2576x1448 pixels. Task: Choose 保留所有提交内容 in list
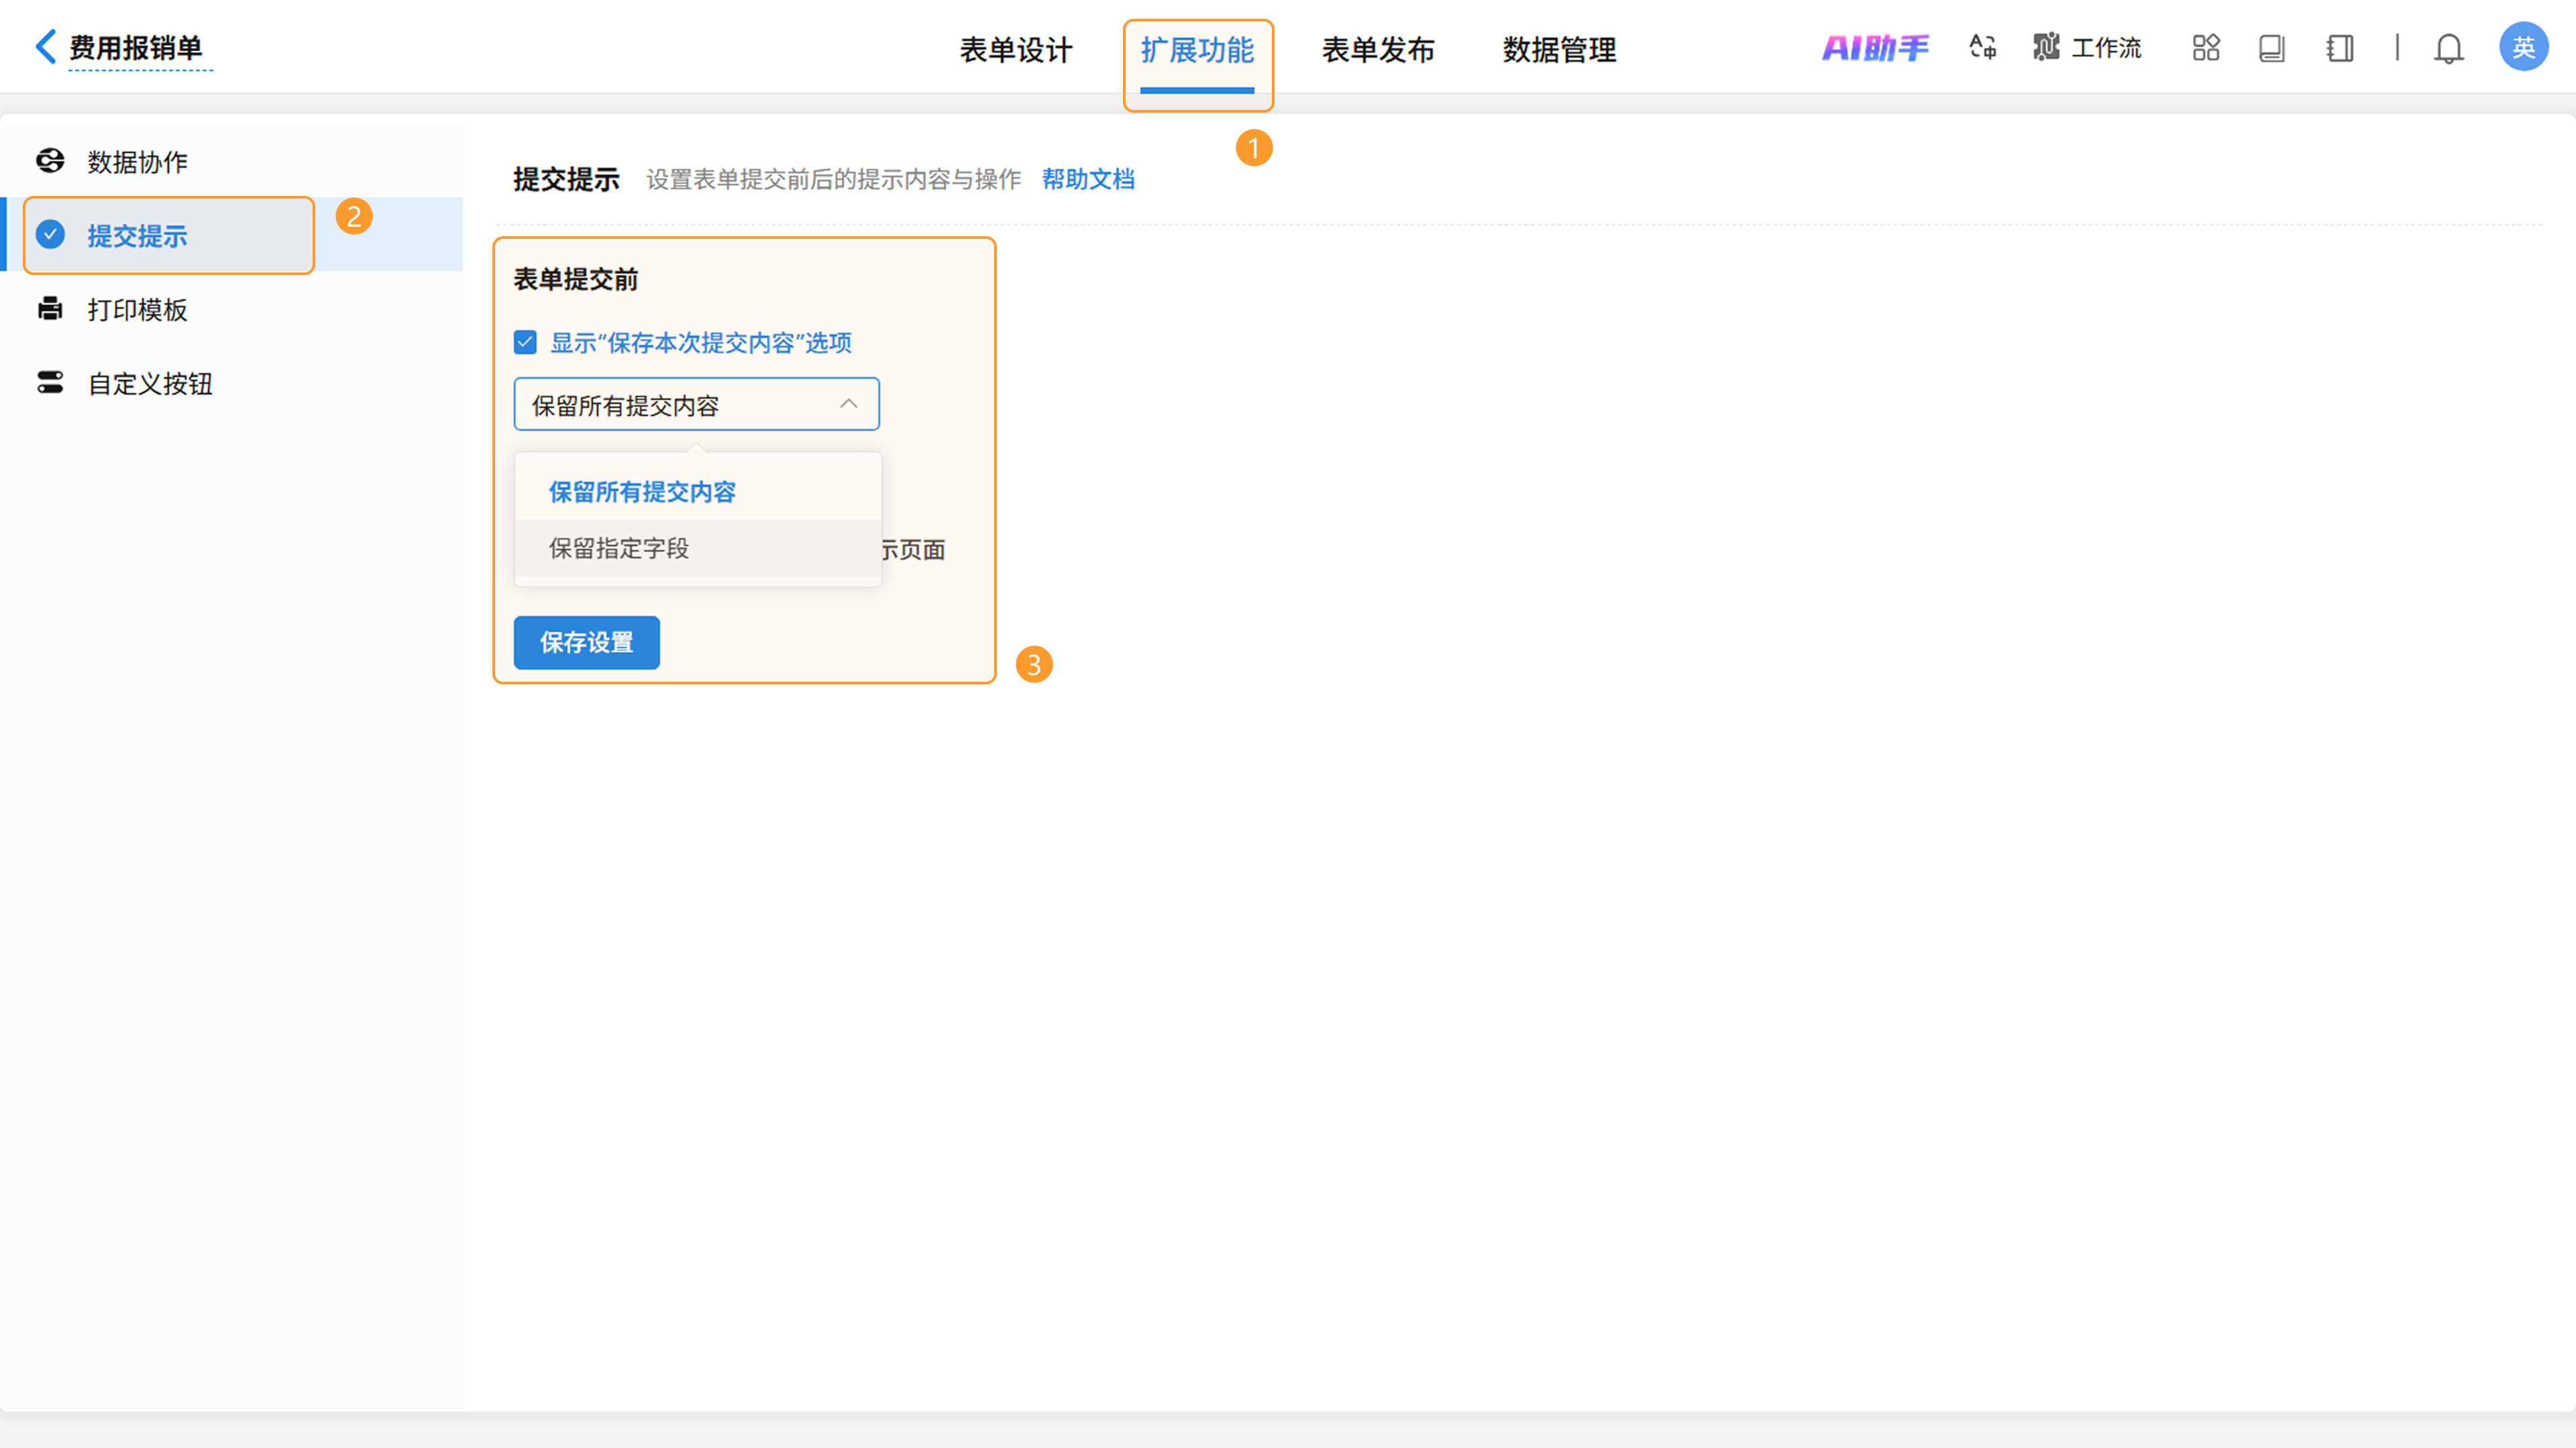coord(642,492)
